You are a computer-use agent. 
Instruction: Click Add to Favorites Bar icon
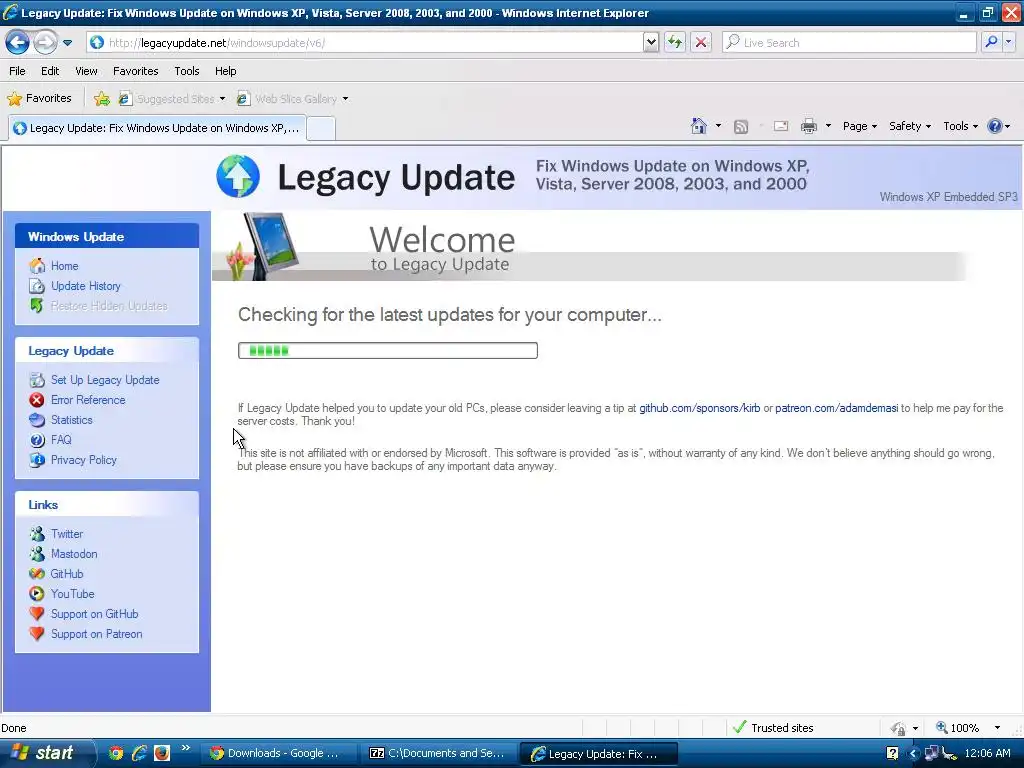coord(102,99)
